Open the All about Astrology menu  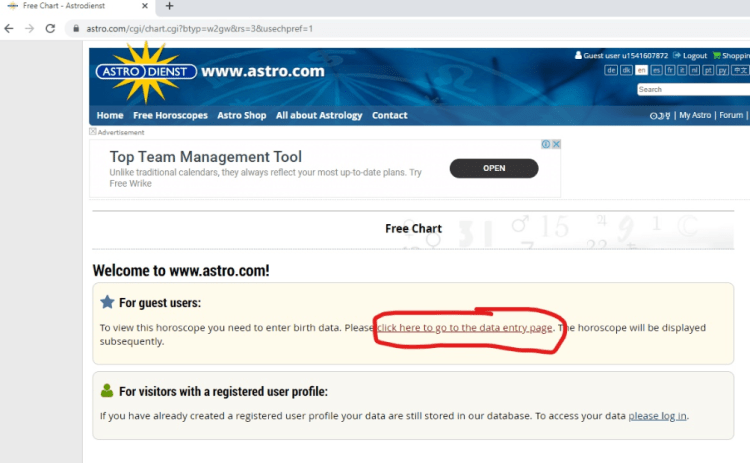click(x=319, y=115)
